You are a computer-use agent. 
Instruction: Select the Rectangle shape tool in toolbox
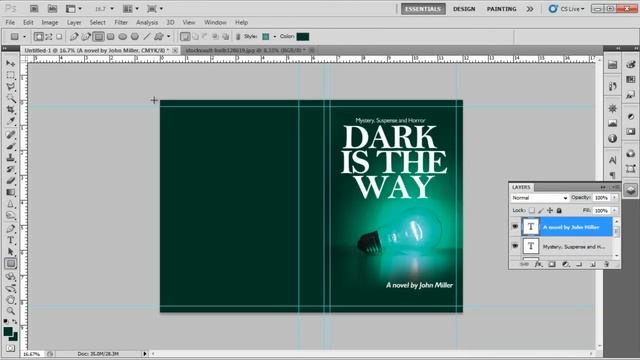point(11,263)
